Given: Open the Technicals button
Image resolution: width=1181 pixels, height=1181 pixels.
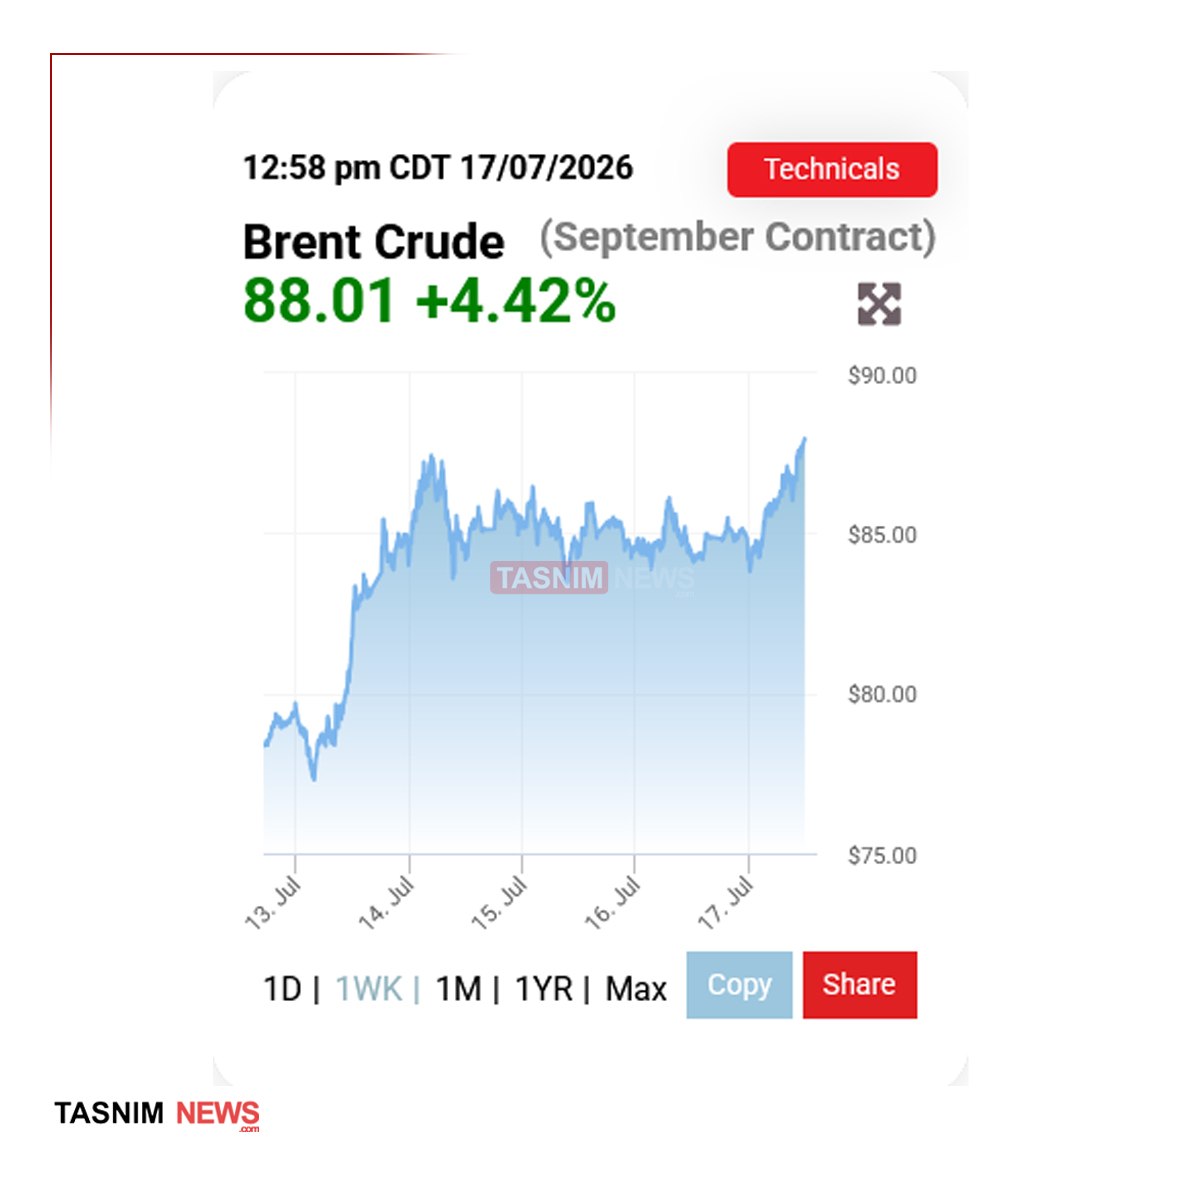Looking at the screenshot, I should coord(832,169).
